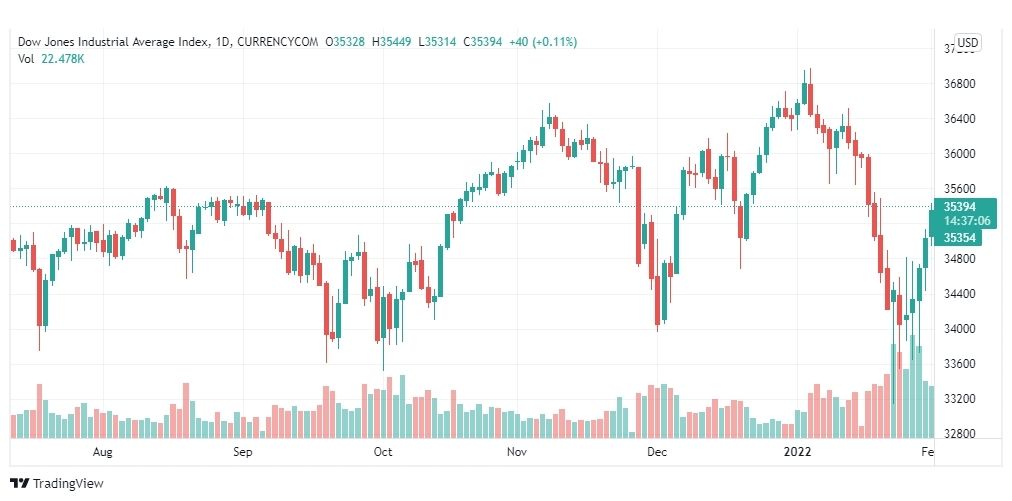Click the 1D interval label in legend
Image resolution: width=1012 pixels, height=501 pixels.
click(x=222, y=42)
